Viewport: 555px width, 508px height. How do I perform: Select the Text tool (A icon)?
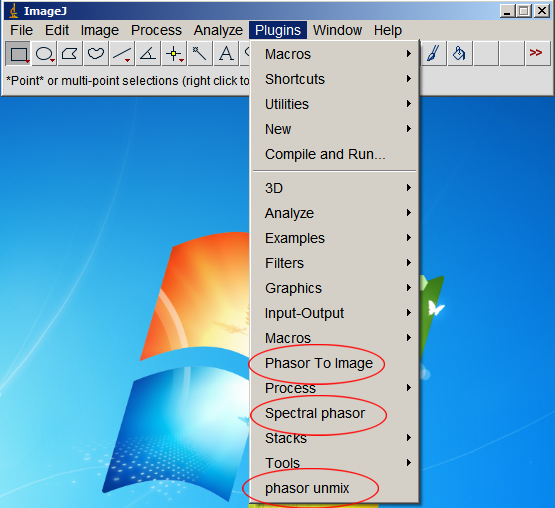tap(226, 53)
